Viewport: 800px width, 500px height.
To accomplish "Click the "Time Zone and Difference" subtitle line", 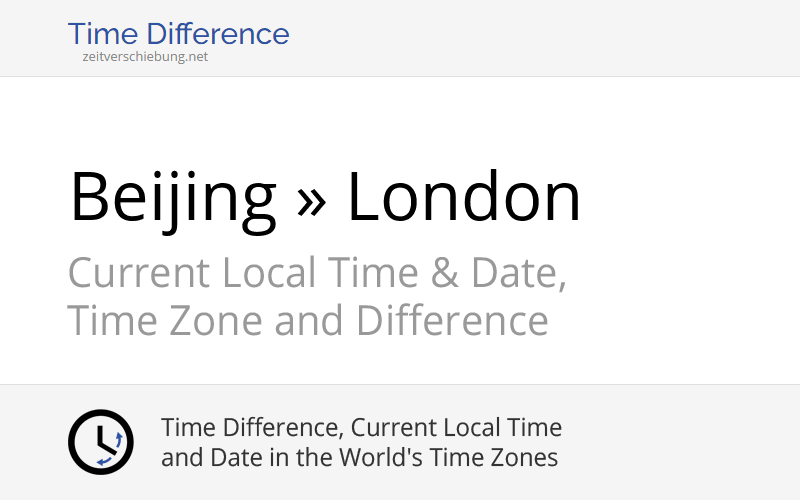I will tap(308, 321).
